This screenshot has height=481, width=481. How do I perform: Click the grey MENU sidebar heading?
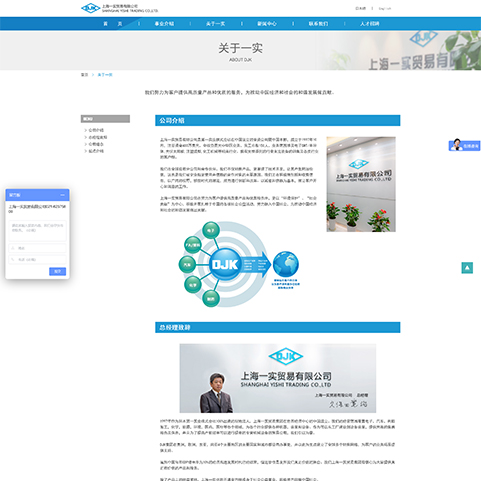tap(105, 119)
